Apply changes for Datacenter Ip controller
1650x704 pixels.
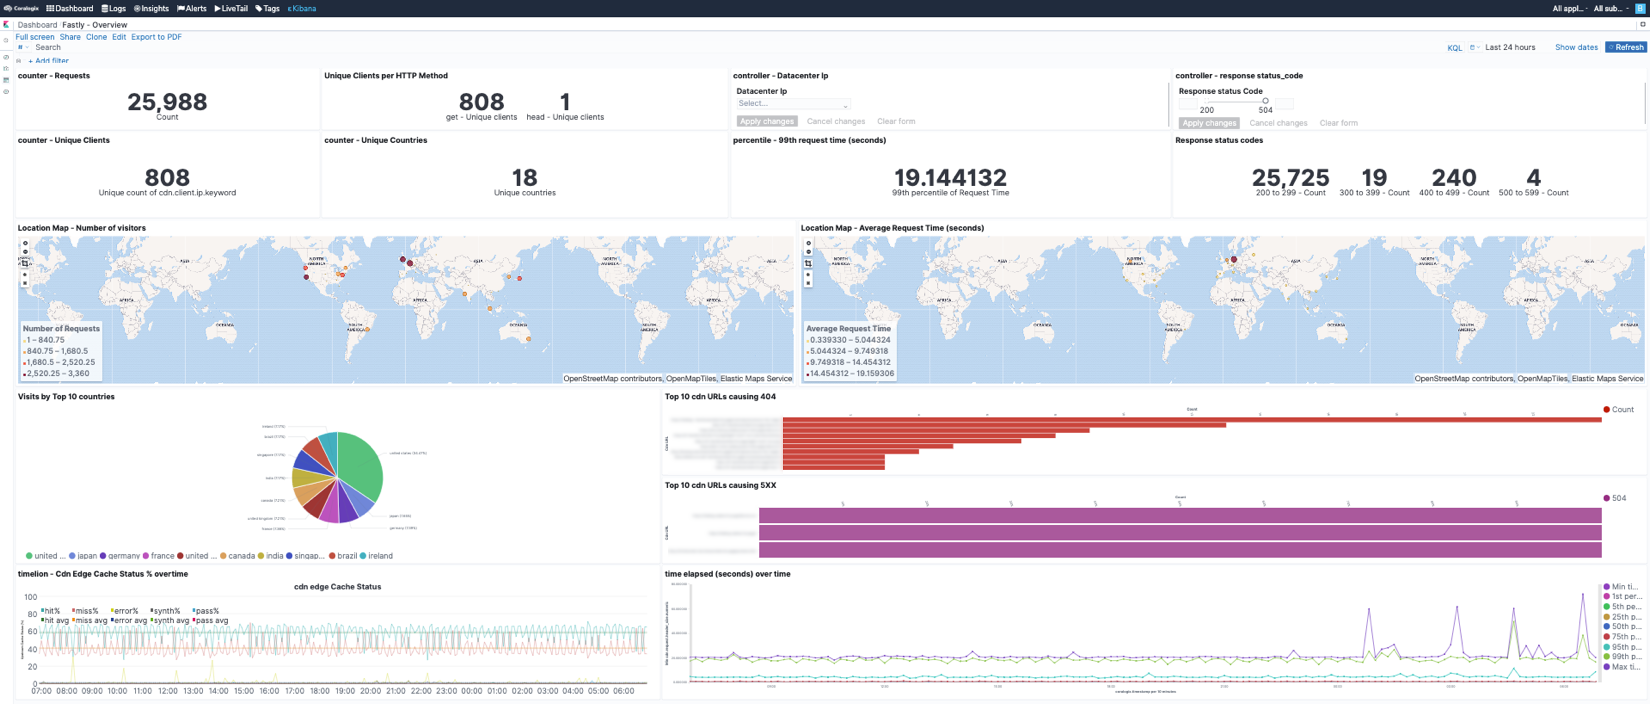coord(766,121)
